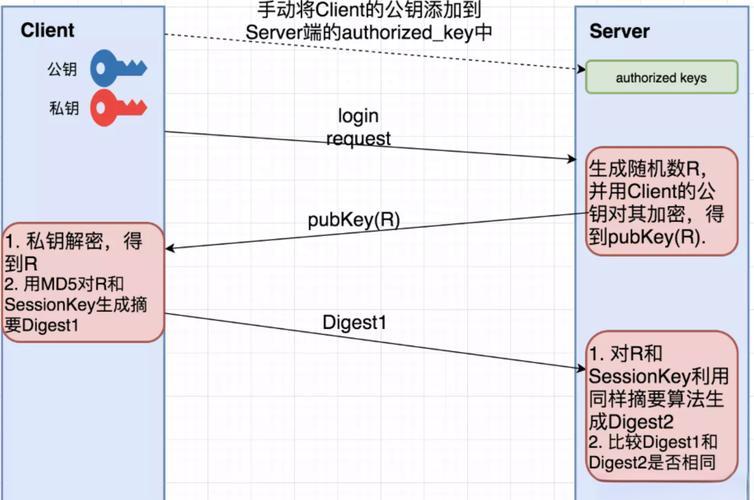Click the Server title label

619,31
